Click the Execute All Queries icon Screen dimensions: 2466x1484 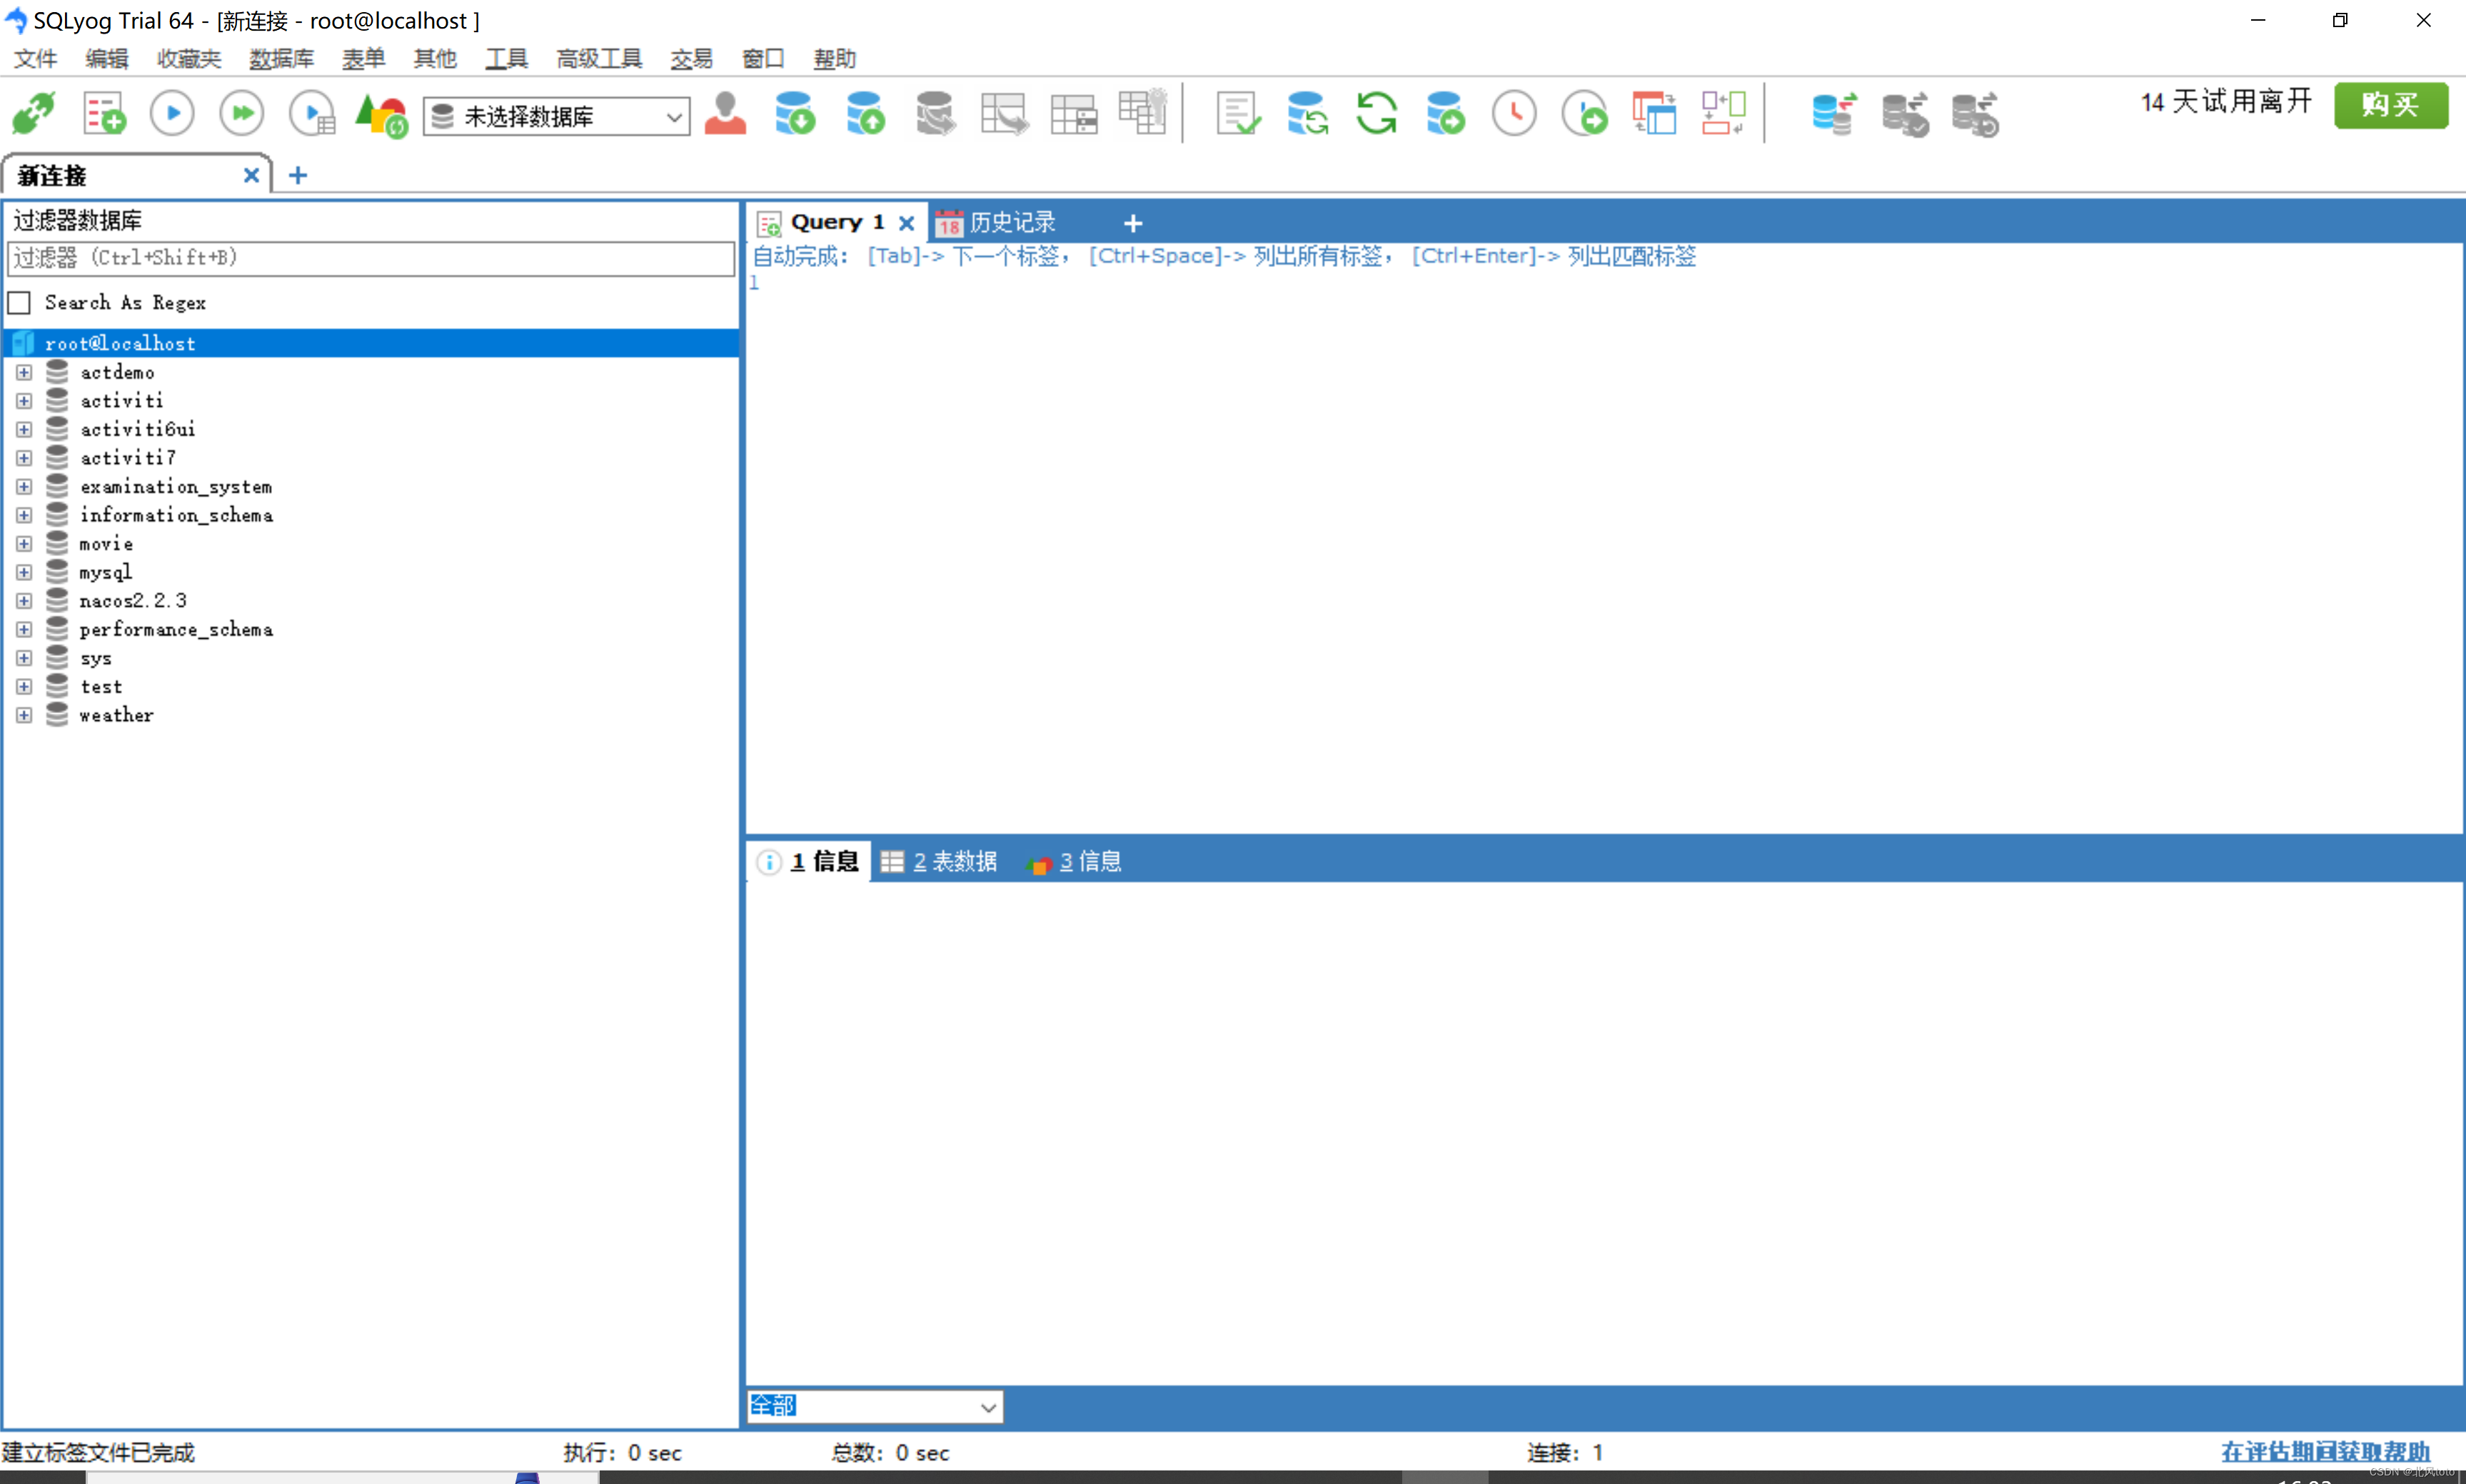242,114
